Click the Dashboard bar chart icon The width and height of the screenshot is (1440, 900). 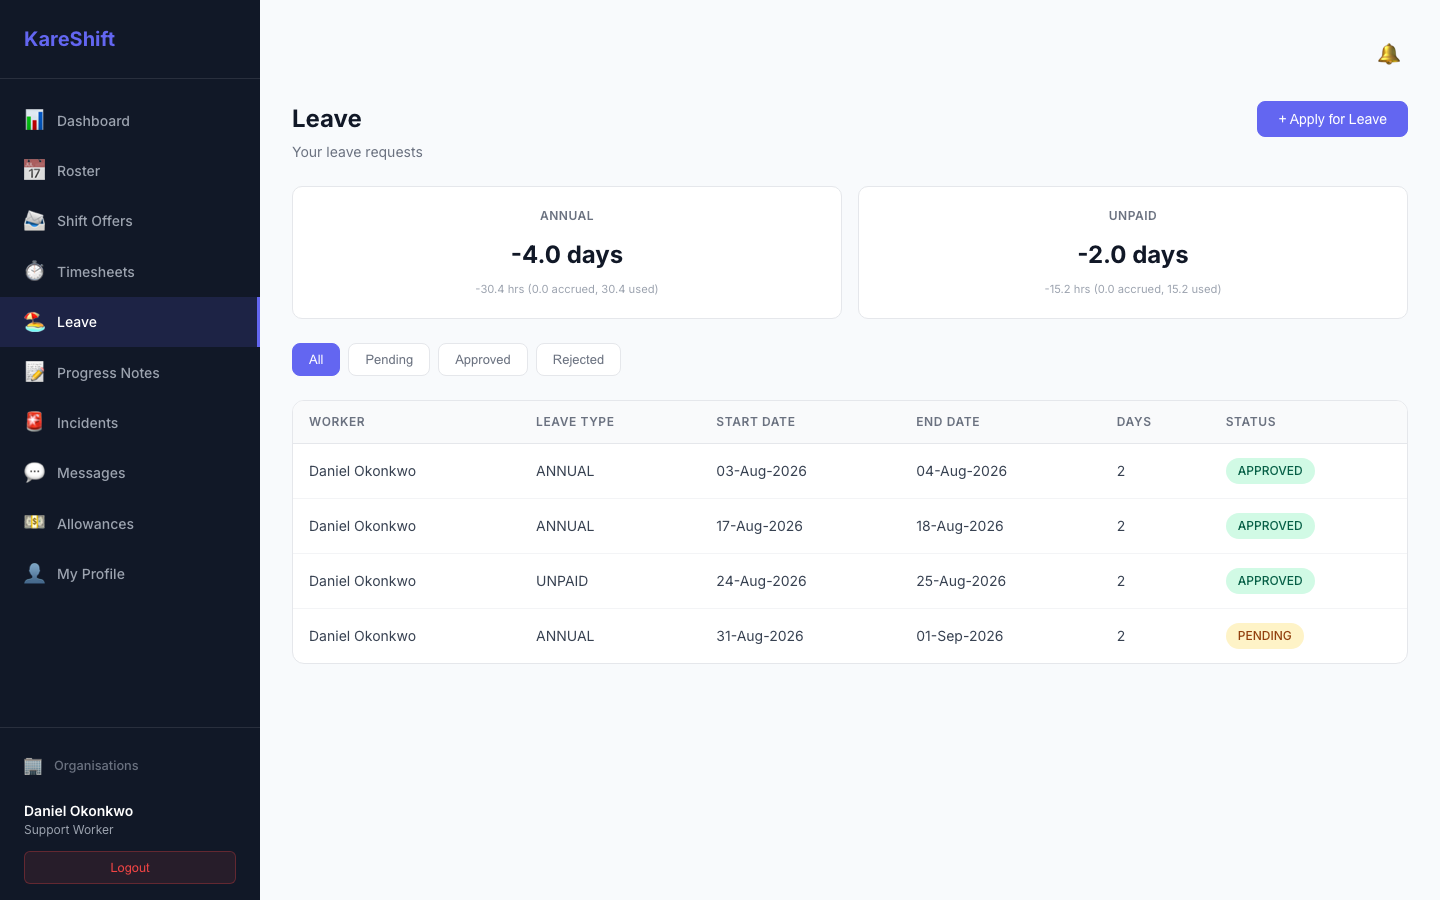tap(34, 120)
